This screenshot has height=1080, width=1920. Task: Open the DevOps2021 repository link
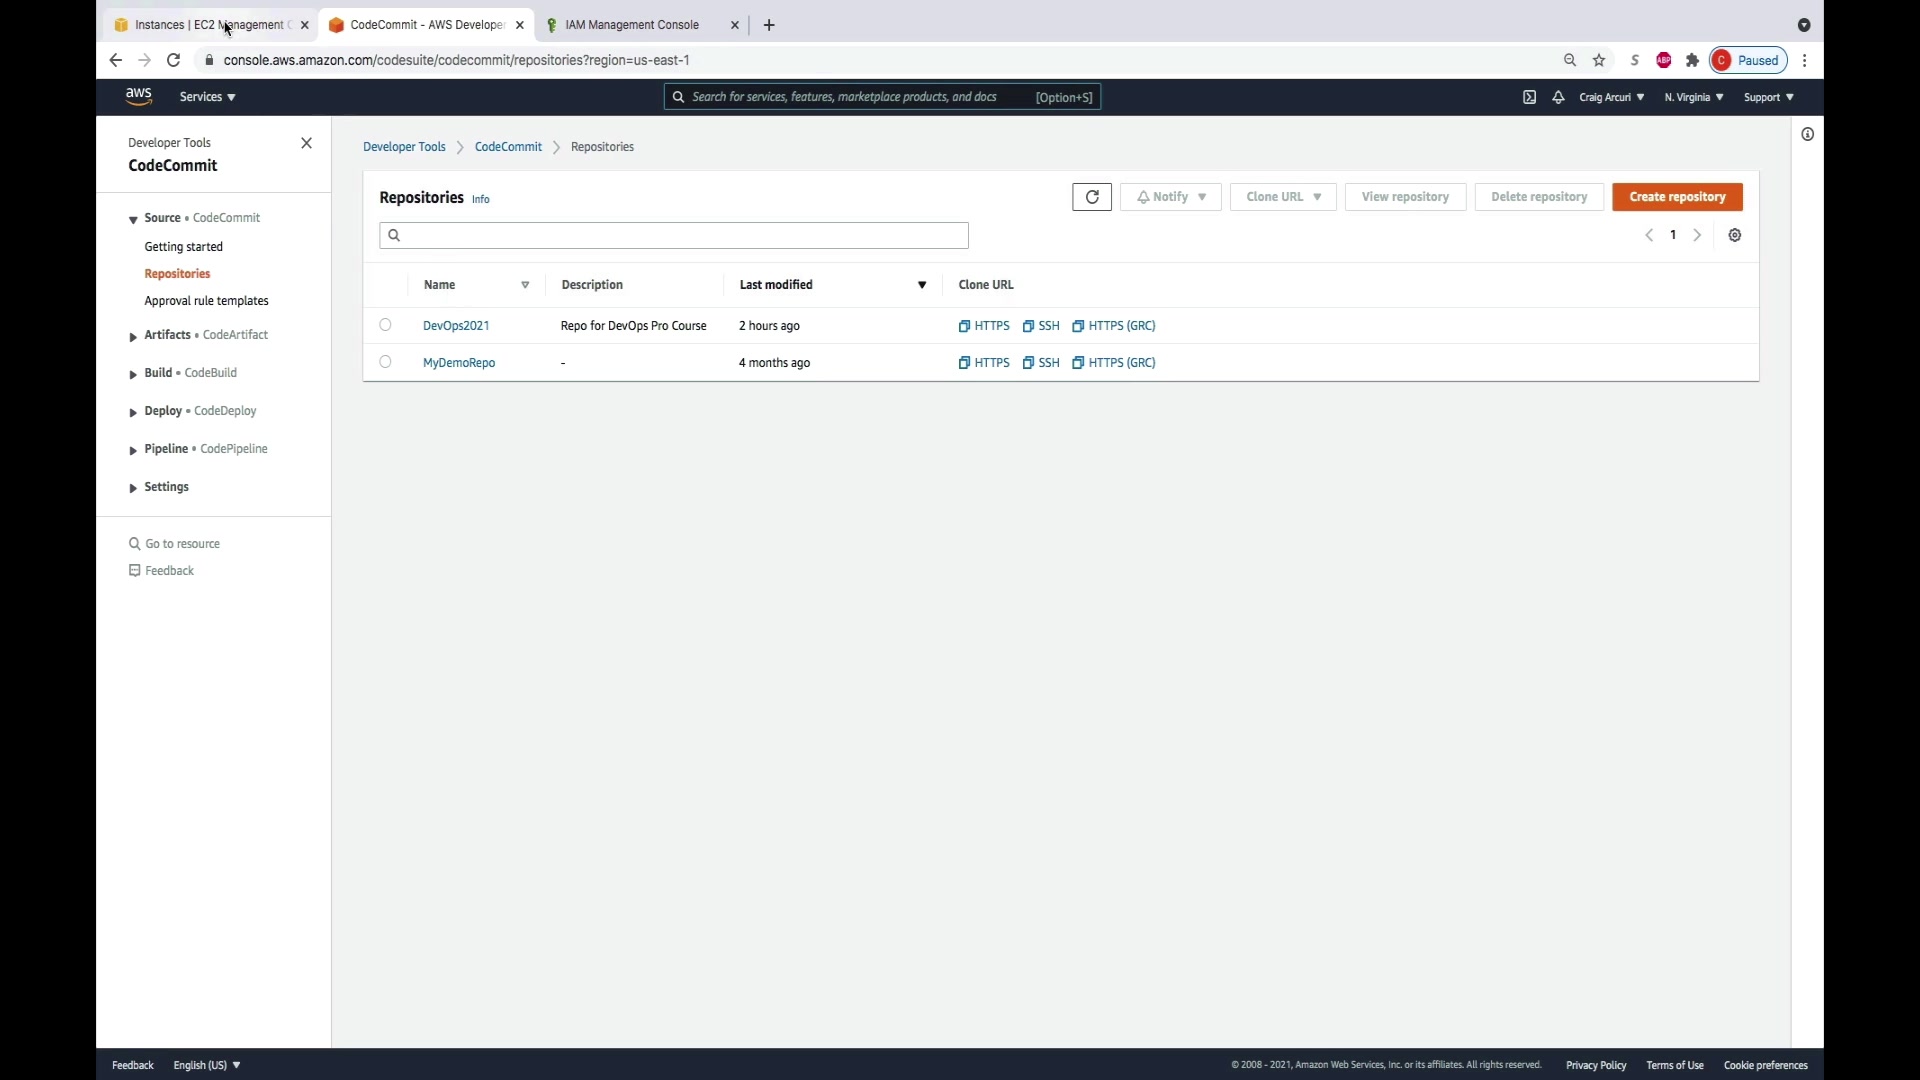coord(456,326)
